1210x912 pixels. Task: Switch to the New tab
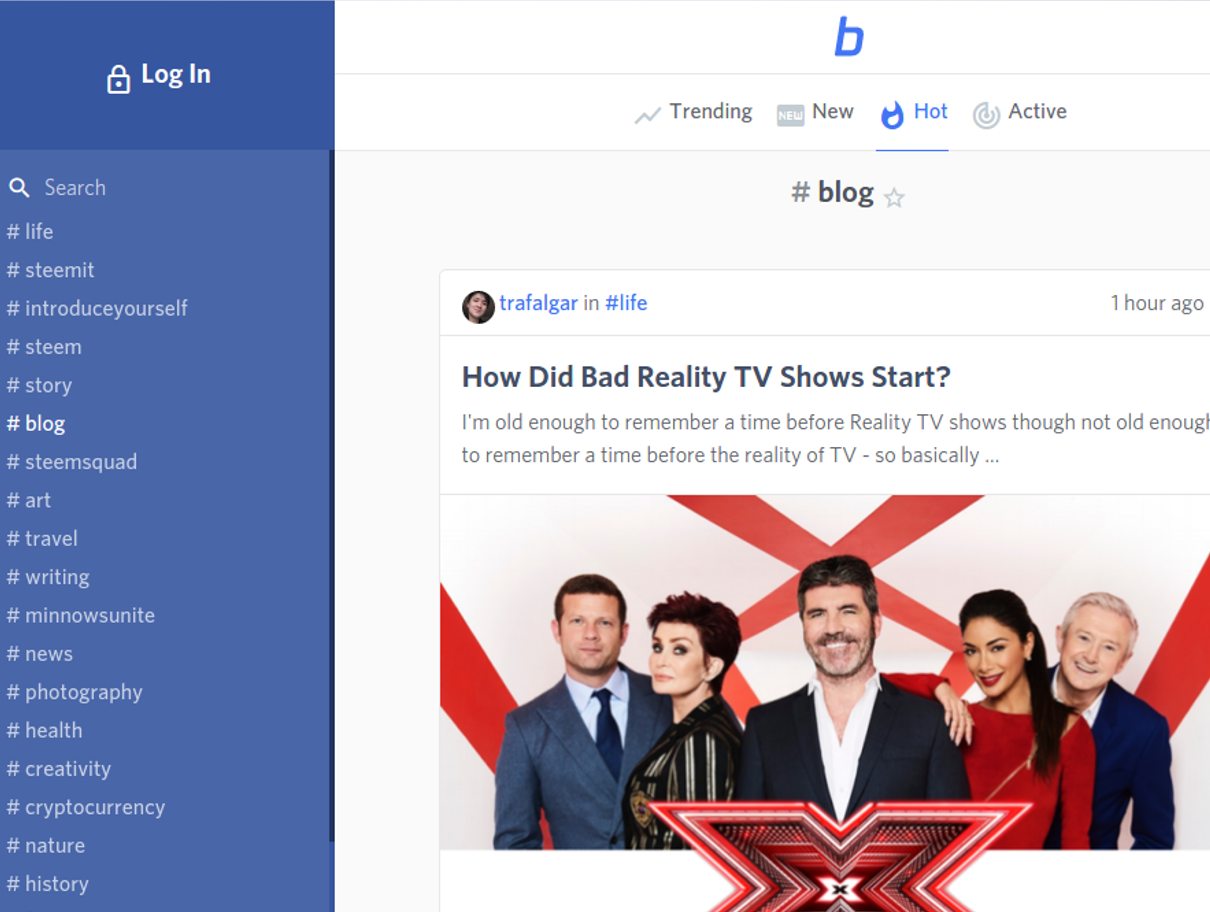click(815, 112)
